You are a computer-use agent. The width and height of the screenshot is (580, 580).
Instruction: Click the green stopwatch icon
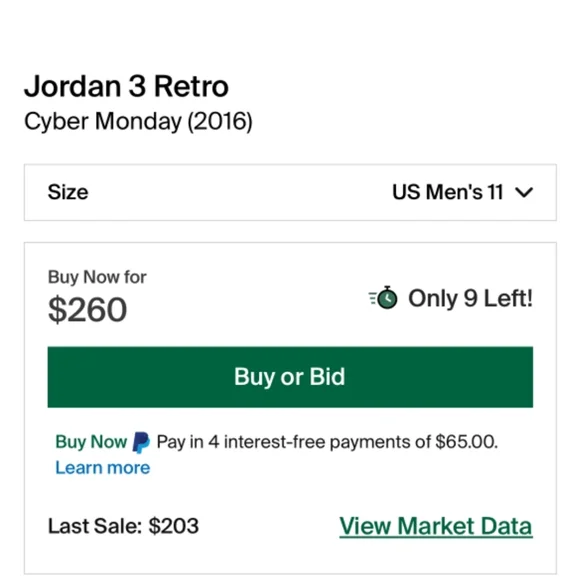point(383,298)
